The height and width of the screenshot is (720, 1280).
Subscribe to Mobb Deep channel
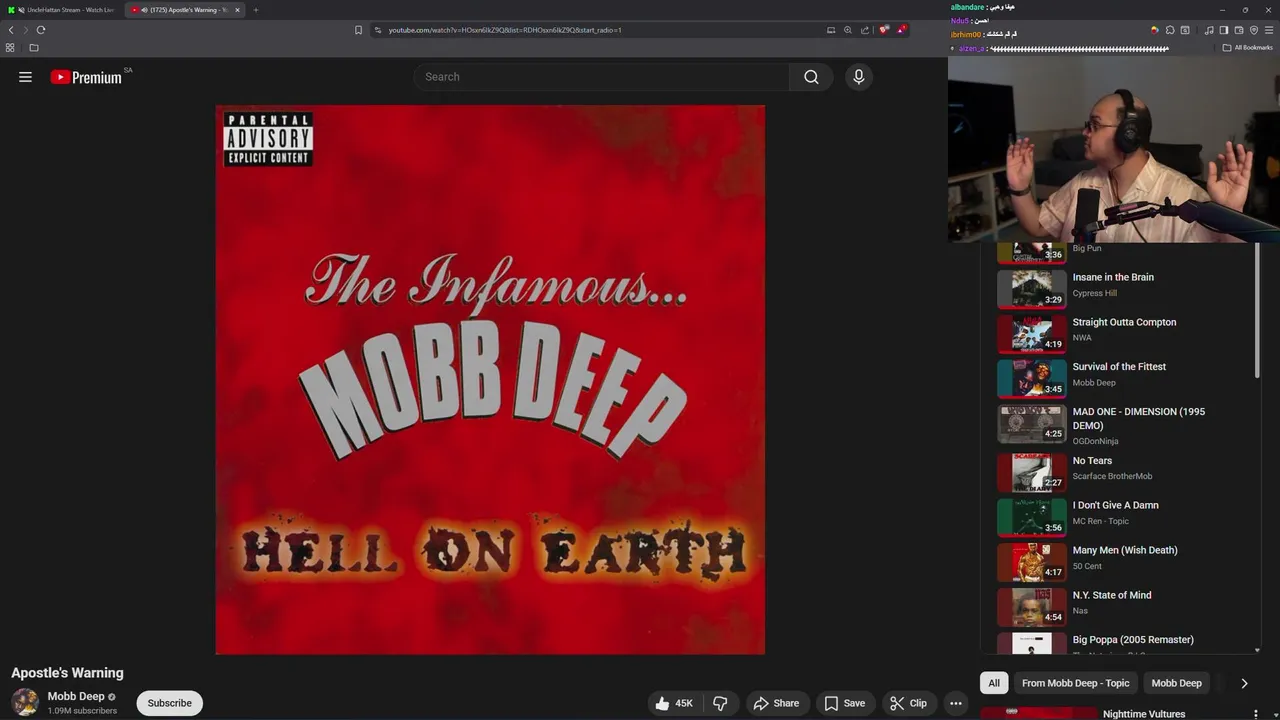point(169,703)
